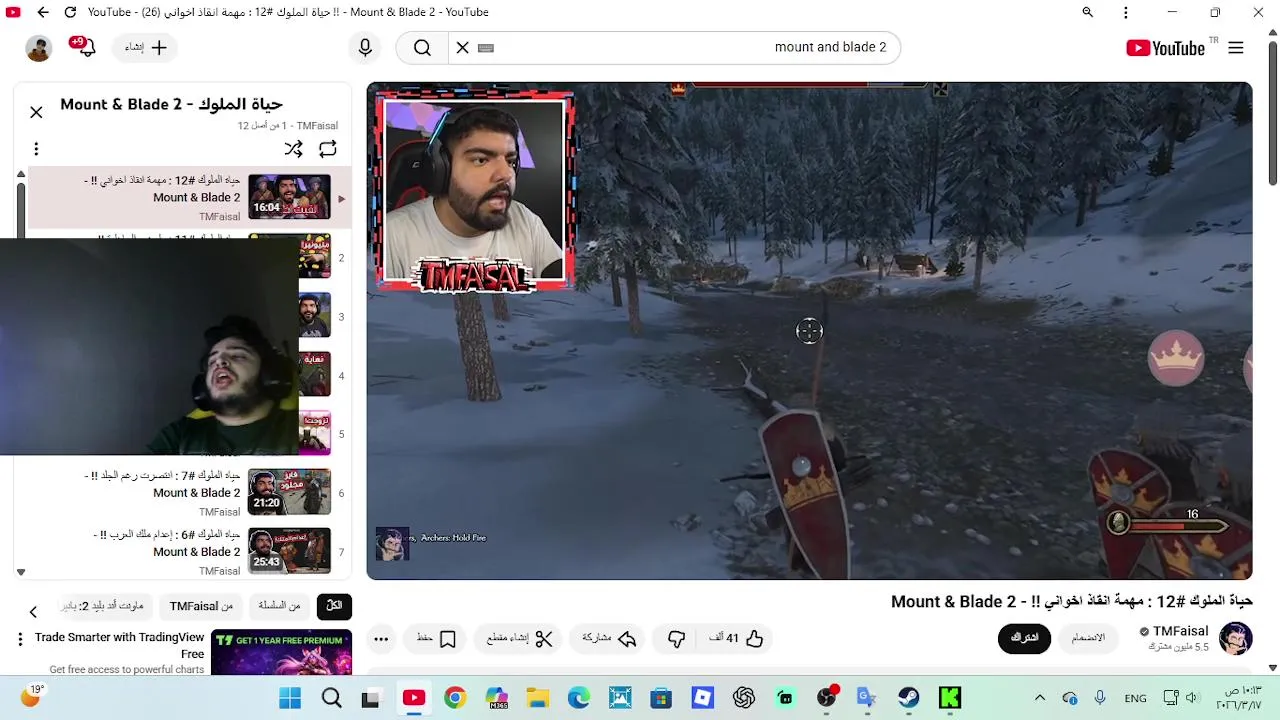
Task: Open ChatGPT from the taskbar
Action: pos(743,698)
